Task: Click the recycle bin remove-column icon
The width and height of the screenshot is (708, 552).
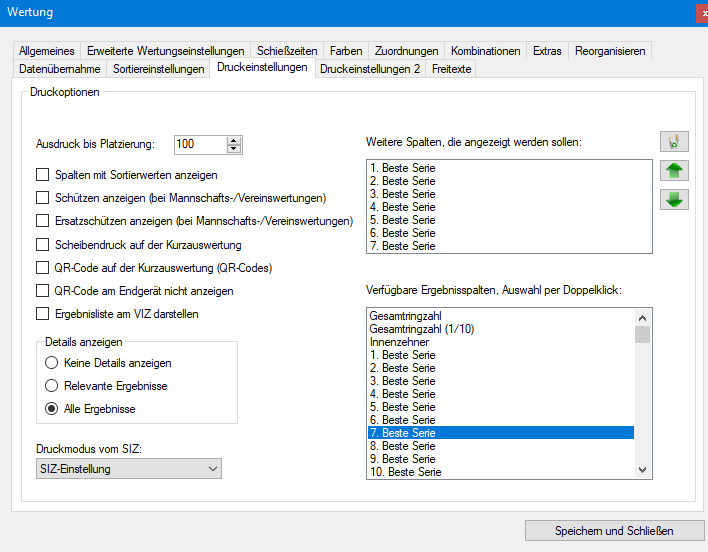Action: coord(674,141)
